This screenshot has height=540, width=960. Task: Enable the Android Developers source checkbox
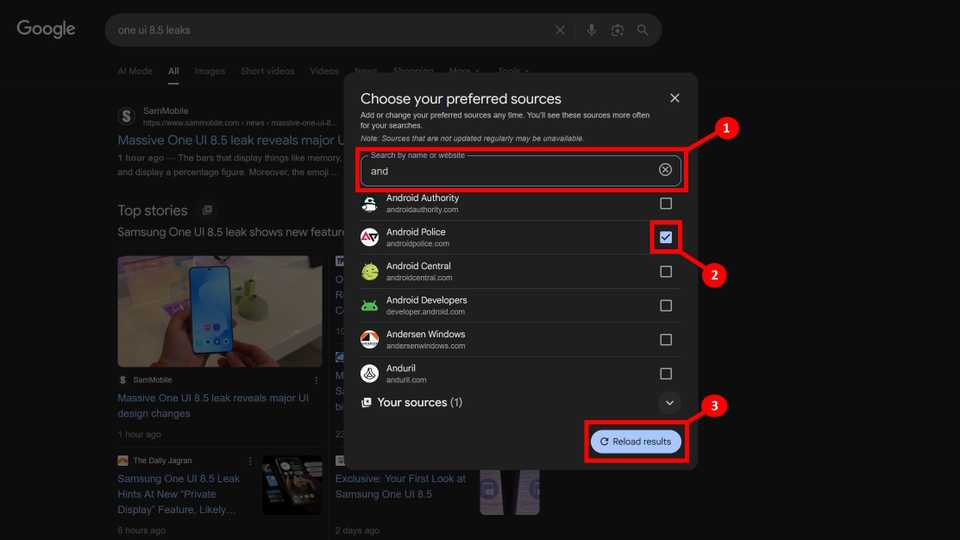point(666,305)
